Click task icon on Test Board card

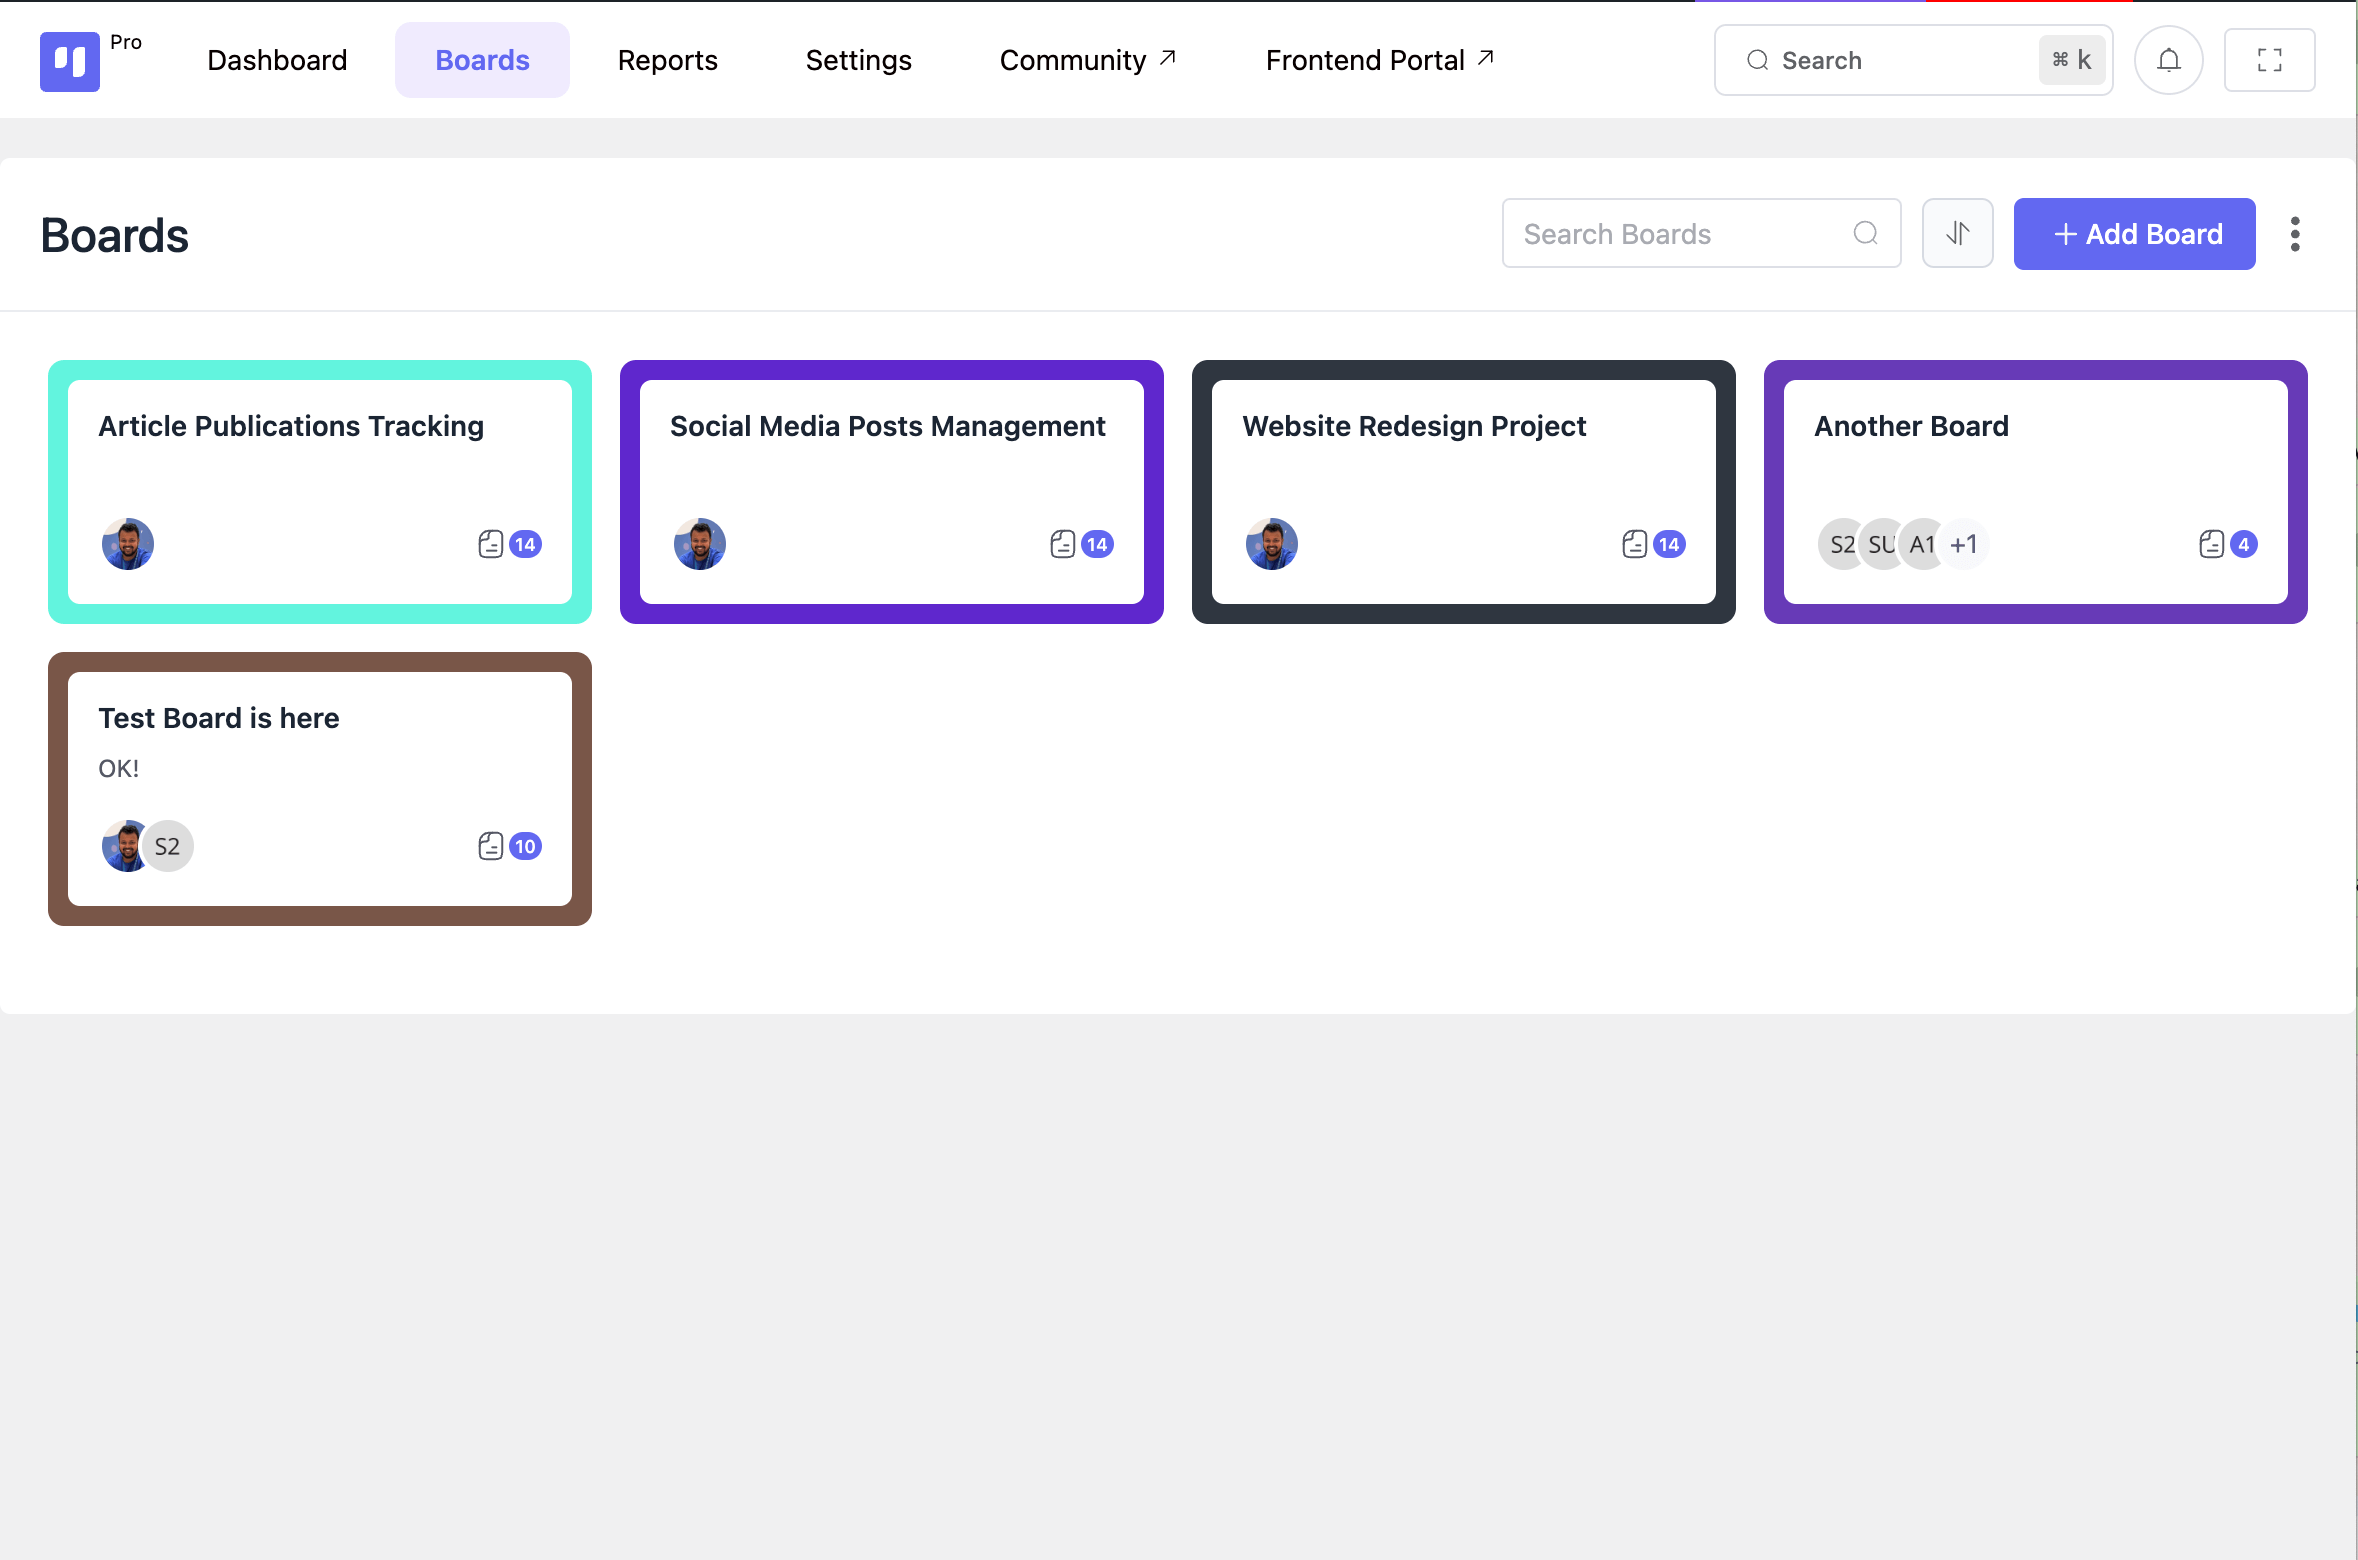click(x=490, y=846)
